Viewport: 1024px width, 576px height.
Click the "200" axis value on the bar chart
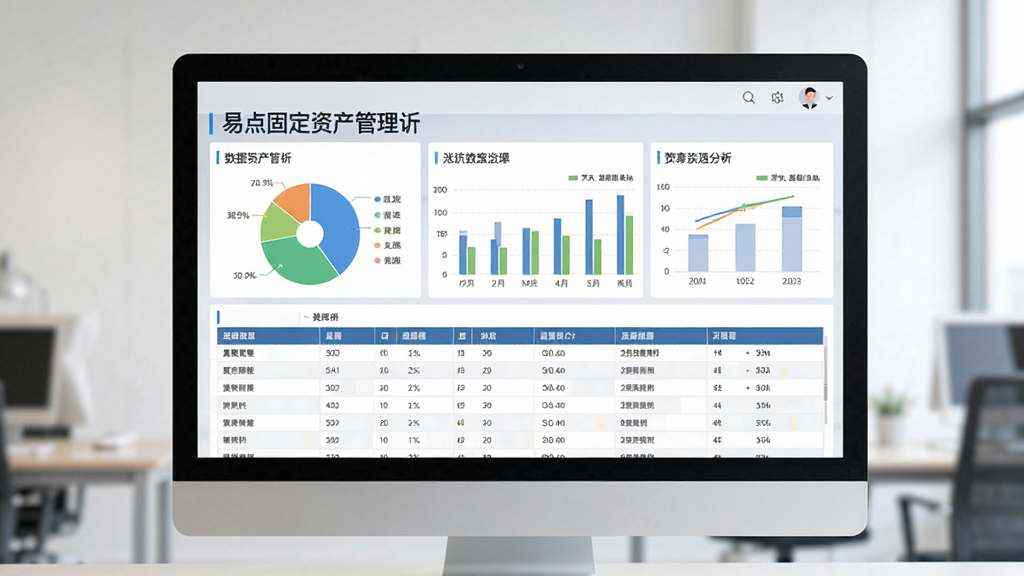point(440,190)
